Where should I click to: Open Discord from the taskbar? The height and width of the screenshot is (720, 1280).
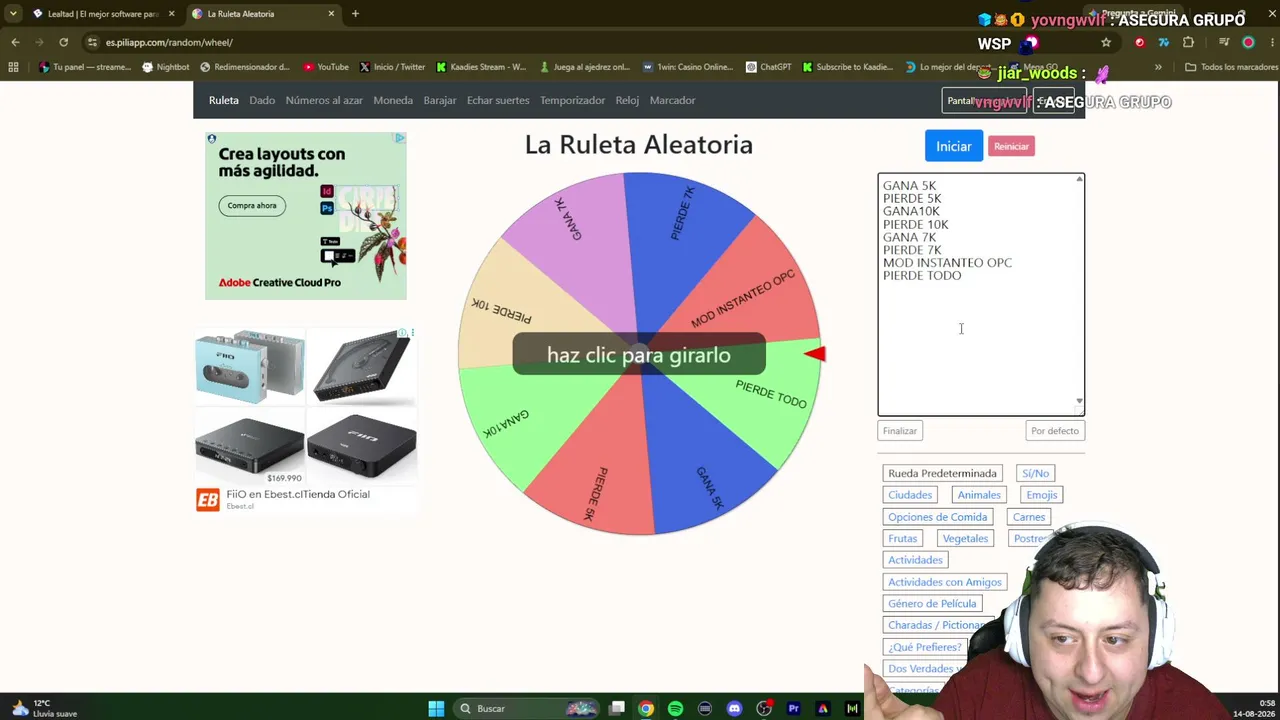pos(734,708)
